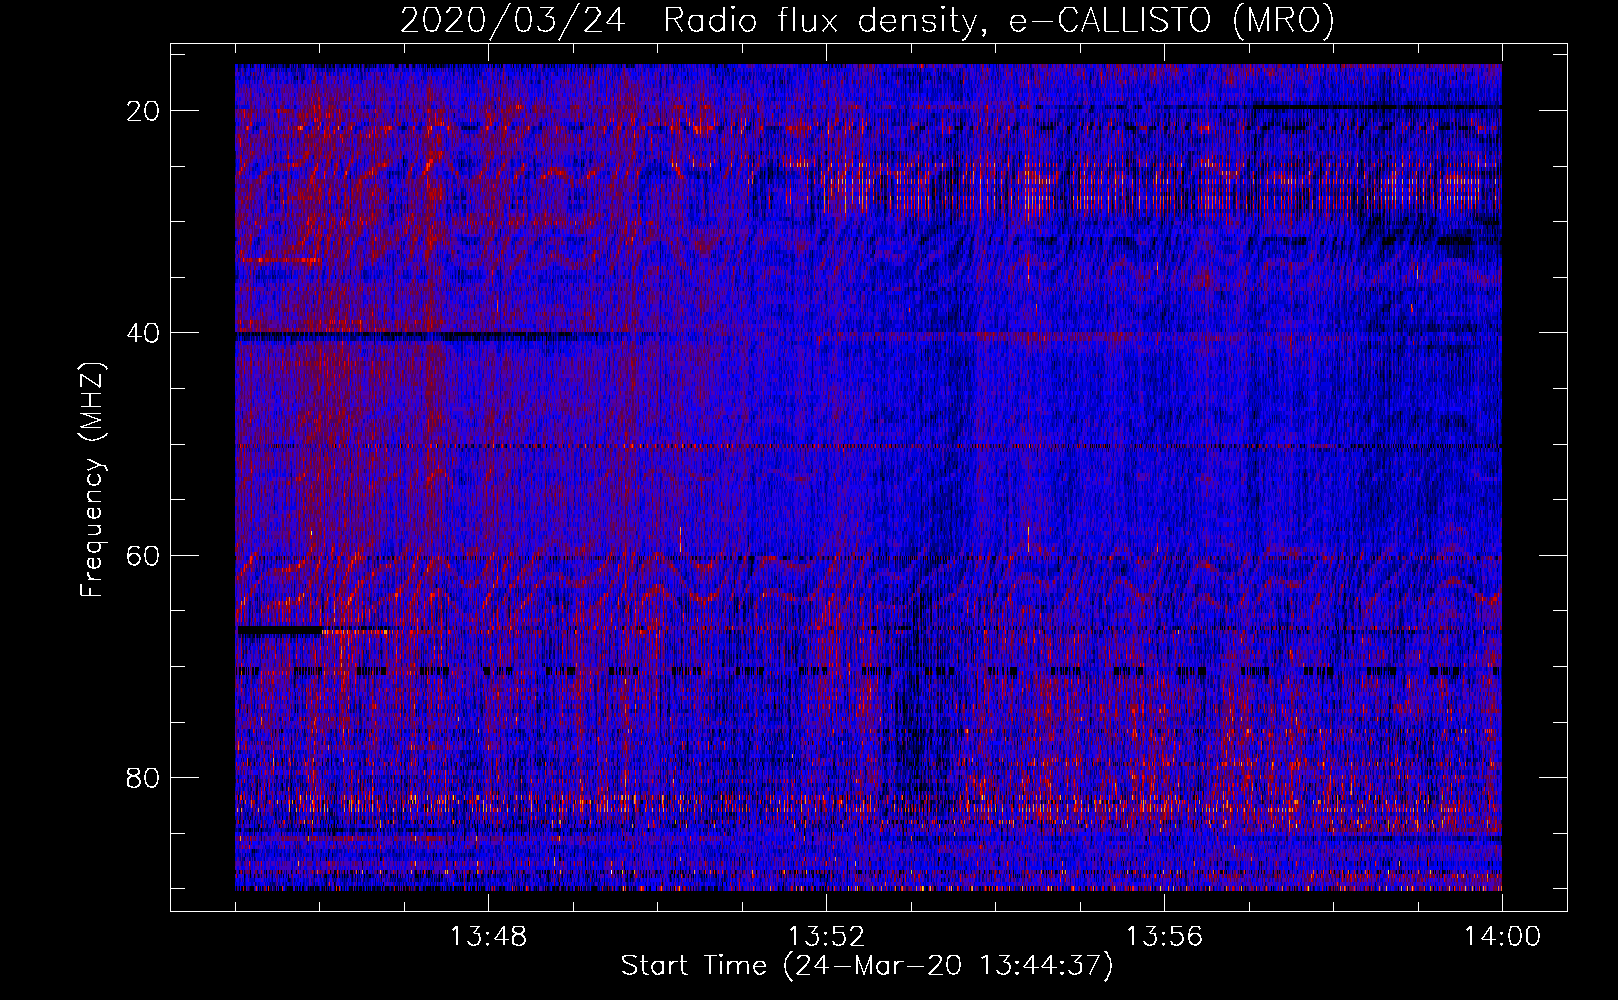
Task: Click the 13:52 time tick label
Action: pos(826,937)
